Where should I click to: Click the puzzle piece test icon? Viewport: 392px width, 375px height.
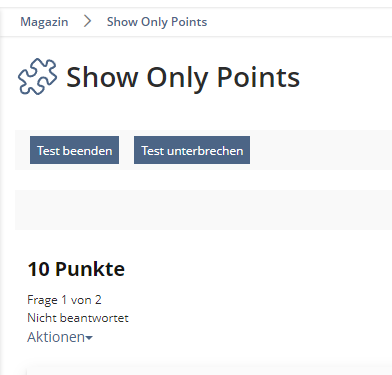pos(37,76)
